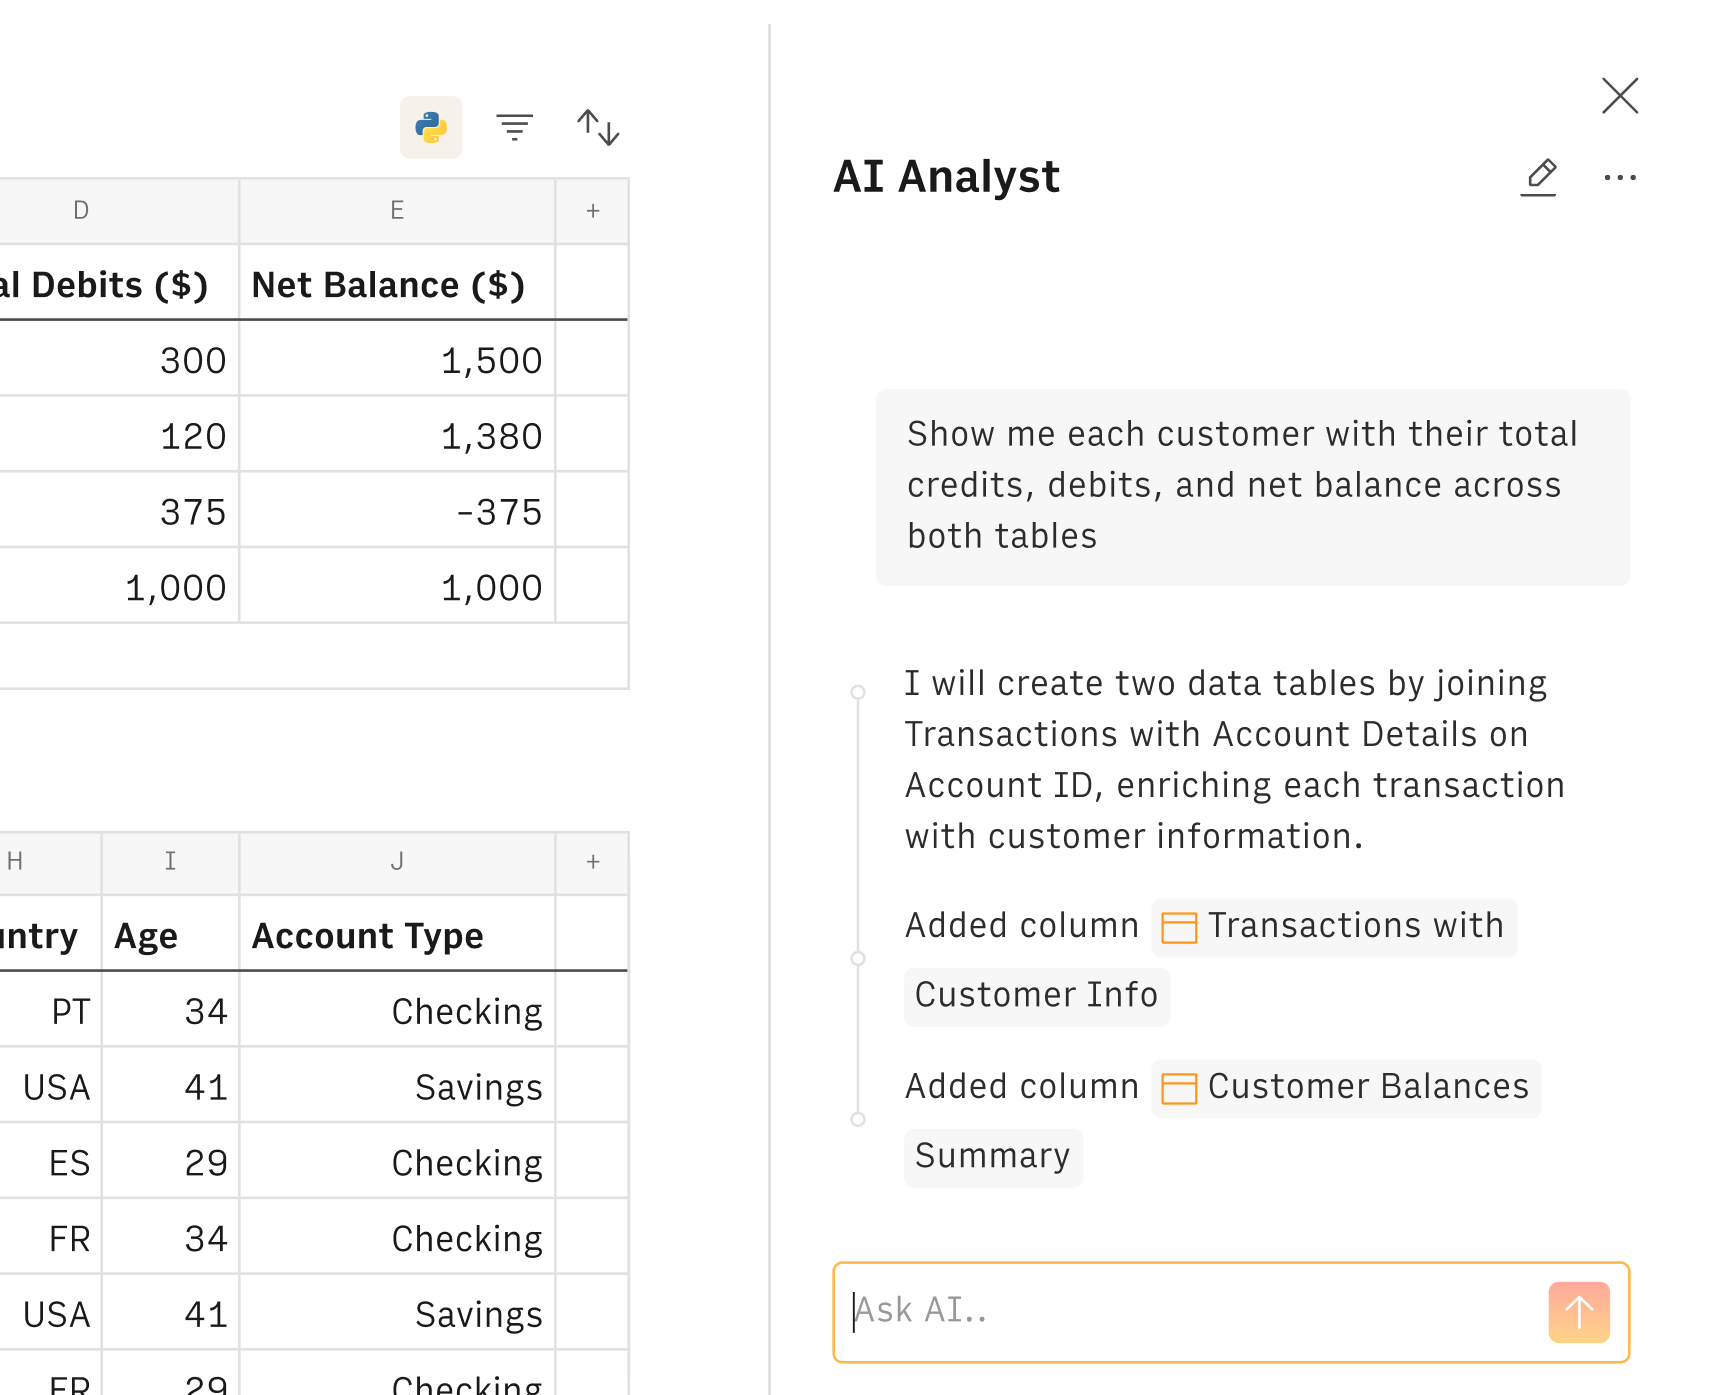Close the AI Analyst panel
Screen dimensions: 1716x1395
tap(1619, 96)
